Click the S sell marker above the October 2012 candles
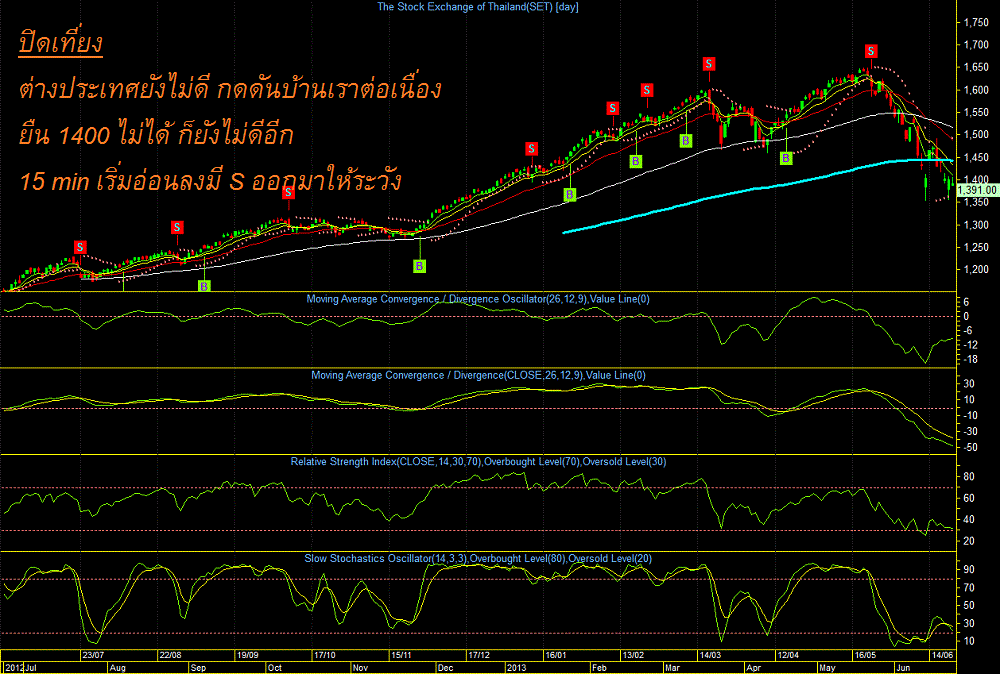The image size is (1000, 674). [288, 192]
